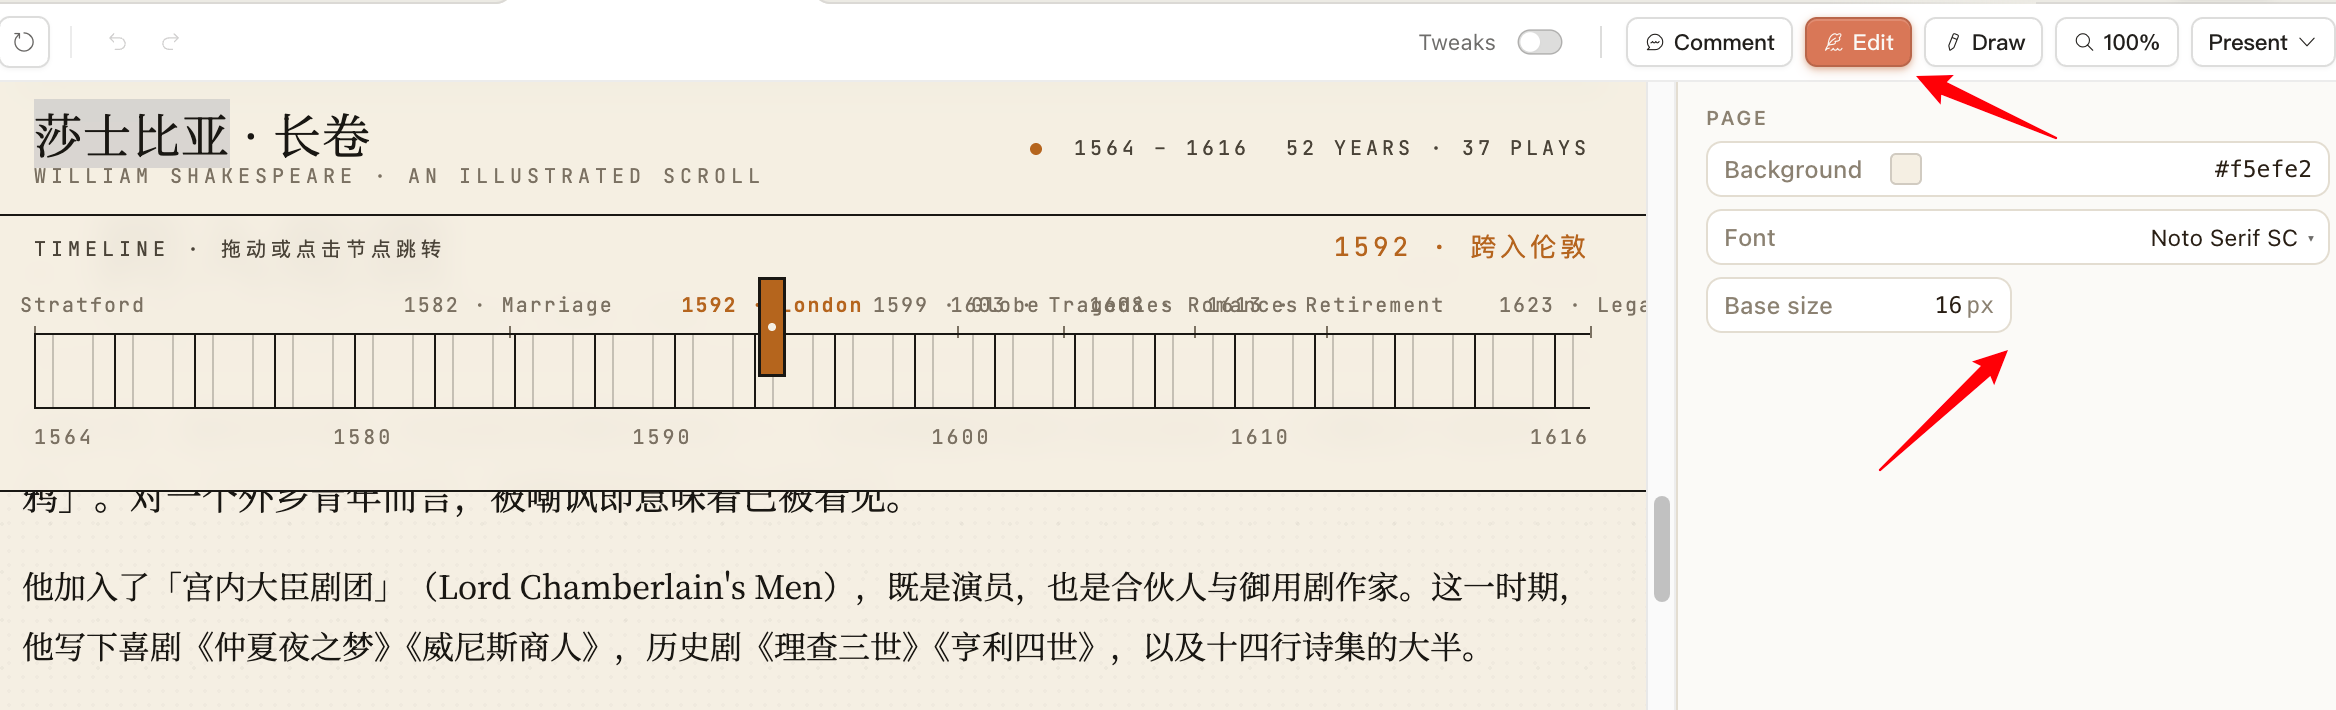The height and width of the screenshot is (710, 2336).
Task: Jump to the 1582 Marriage timeline node
Action: point(507,305)
